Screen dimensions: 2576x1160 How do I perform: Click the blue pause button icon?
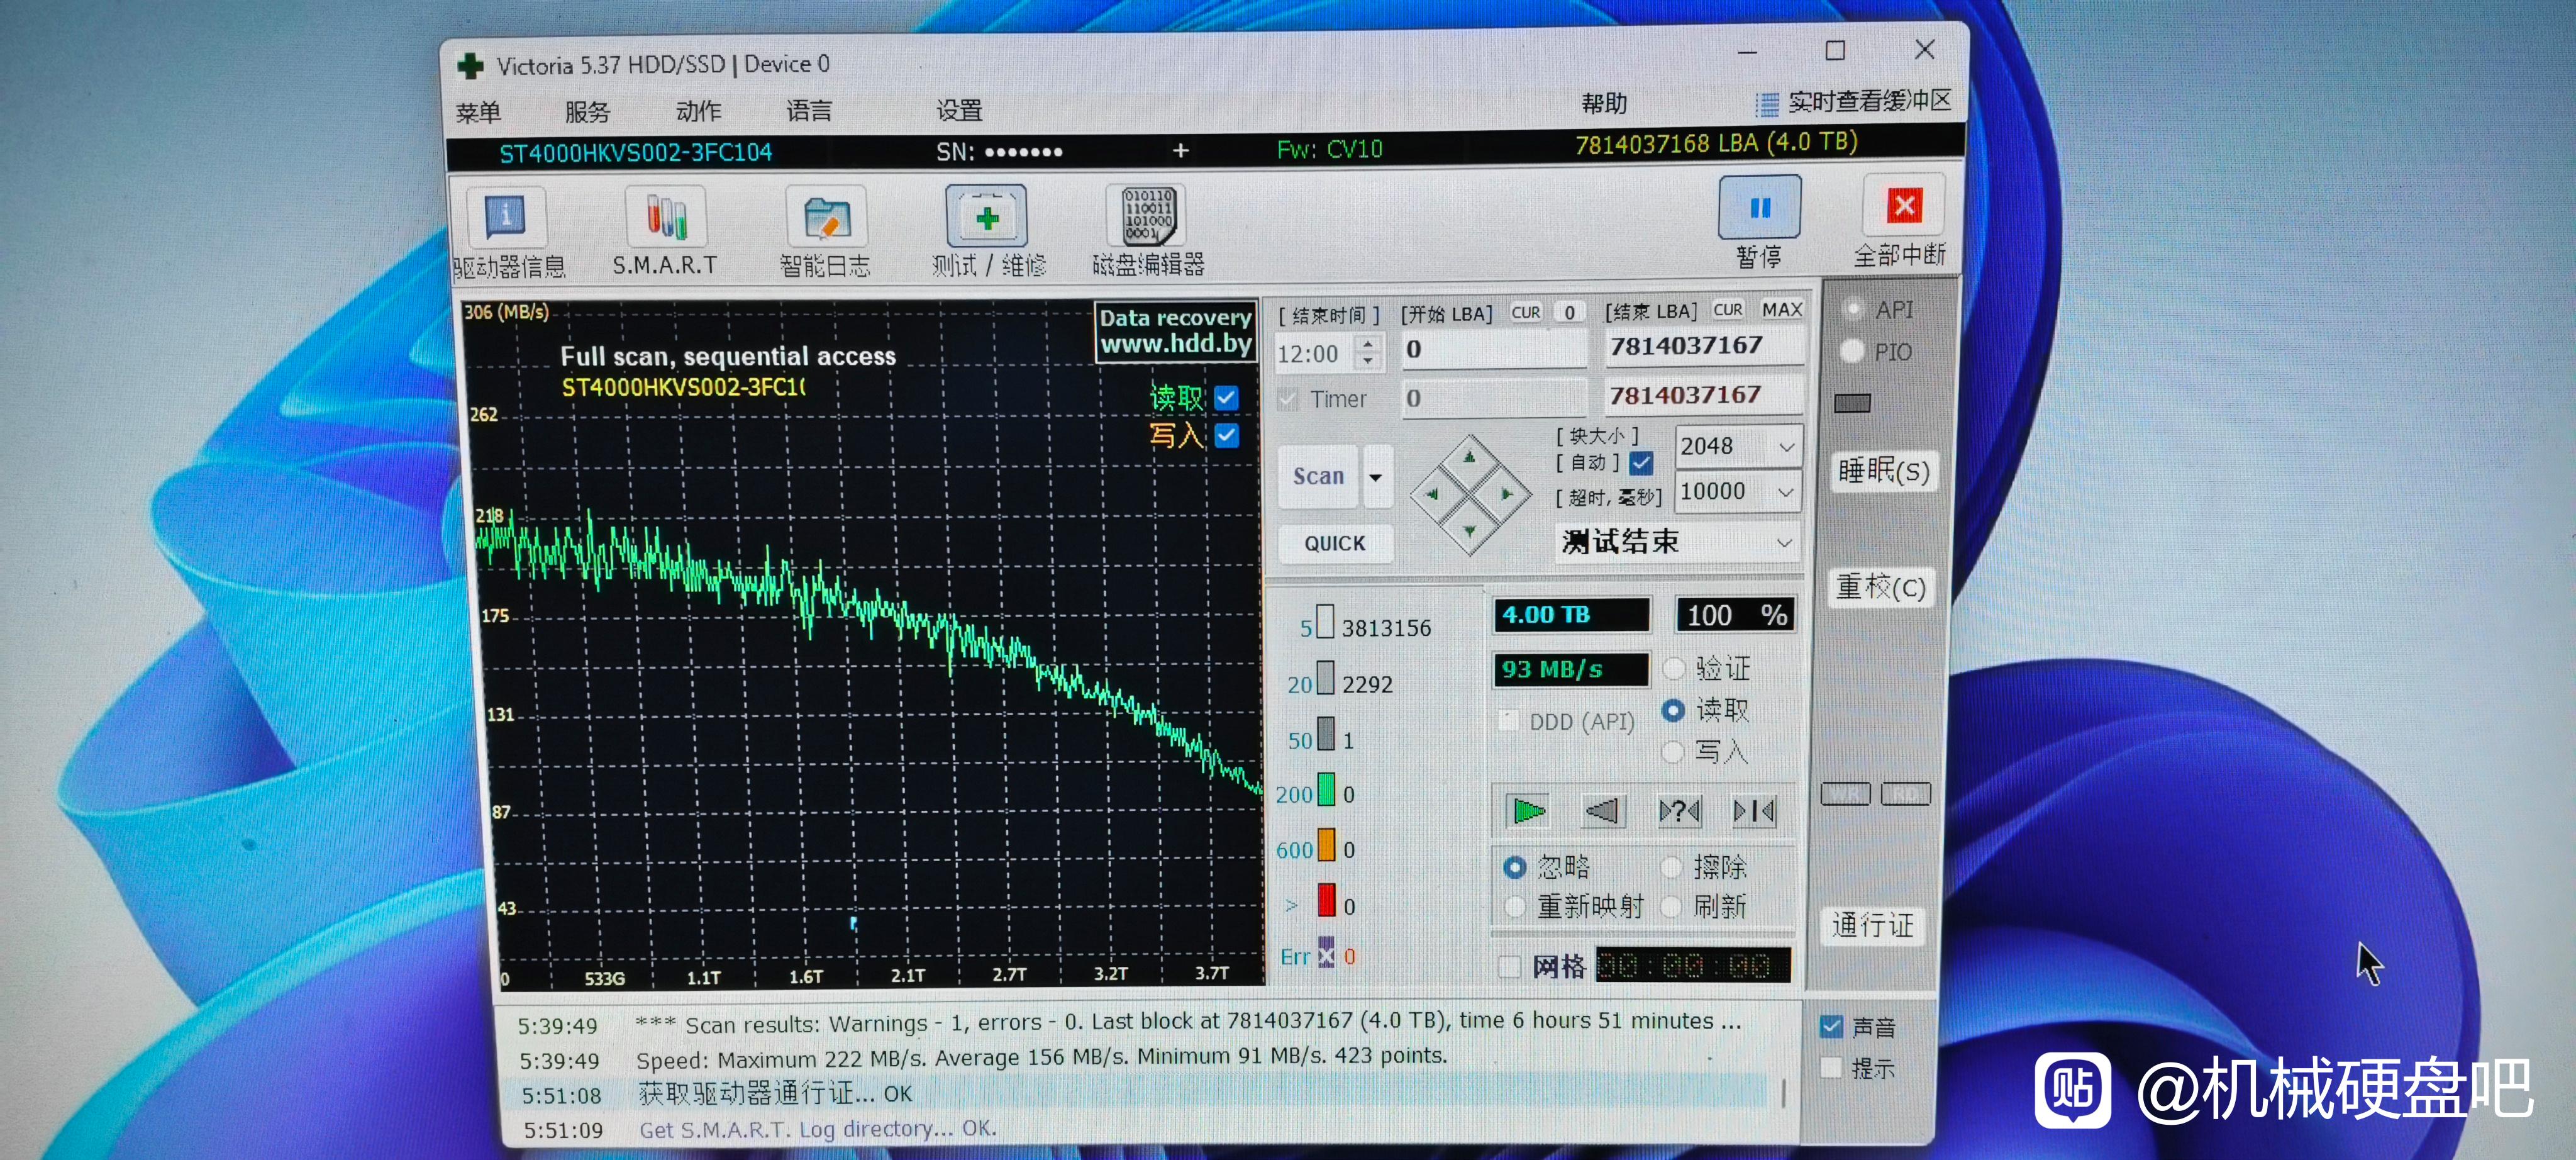(x=1760, y=207)
